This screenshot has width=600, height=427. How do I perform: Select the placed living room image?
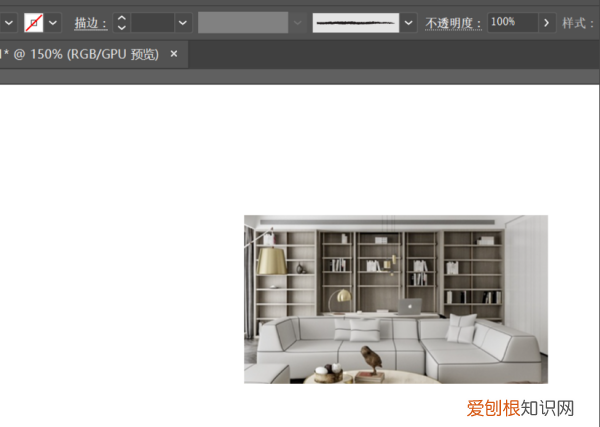(x=395, y=299)
